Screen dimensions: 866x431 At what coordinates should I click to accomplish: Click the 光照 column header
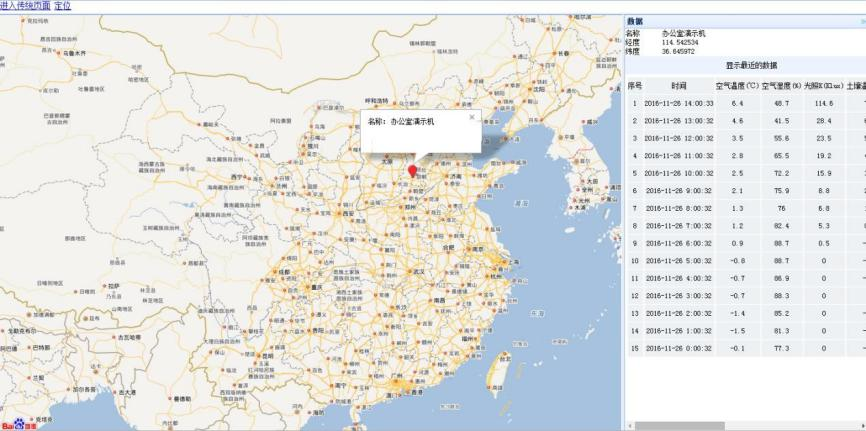coord(824,86)
